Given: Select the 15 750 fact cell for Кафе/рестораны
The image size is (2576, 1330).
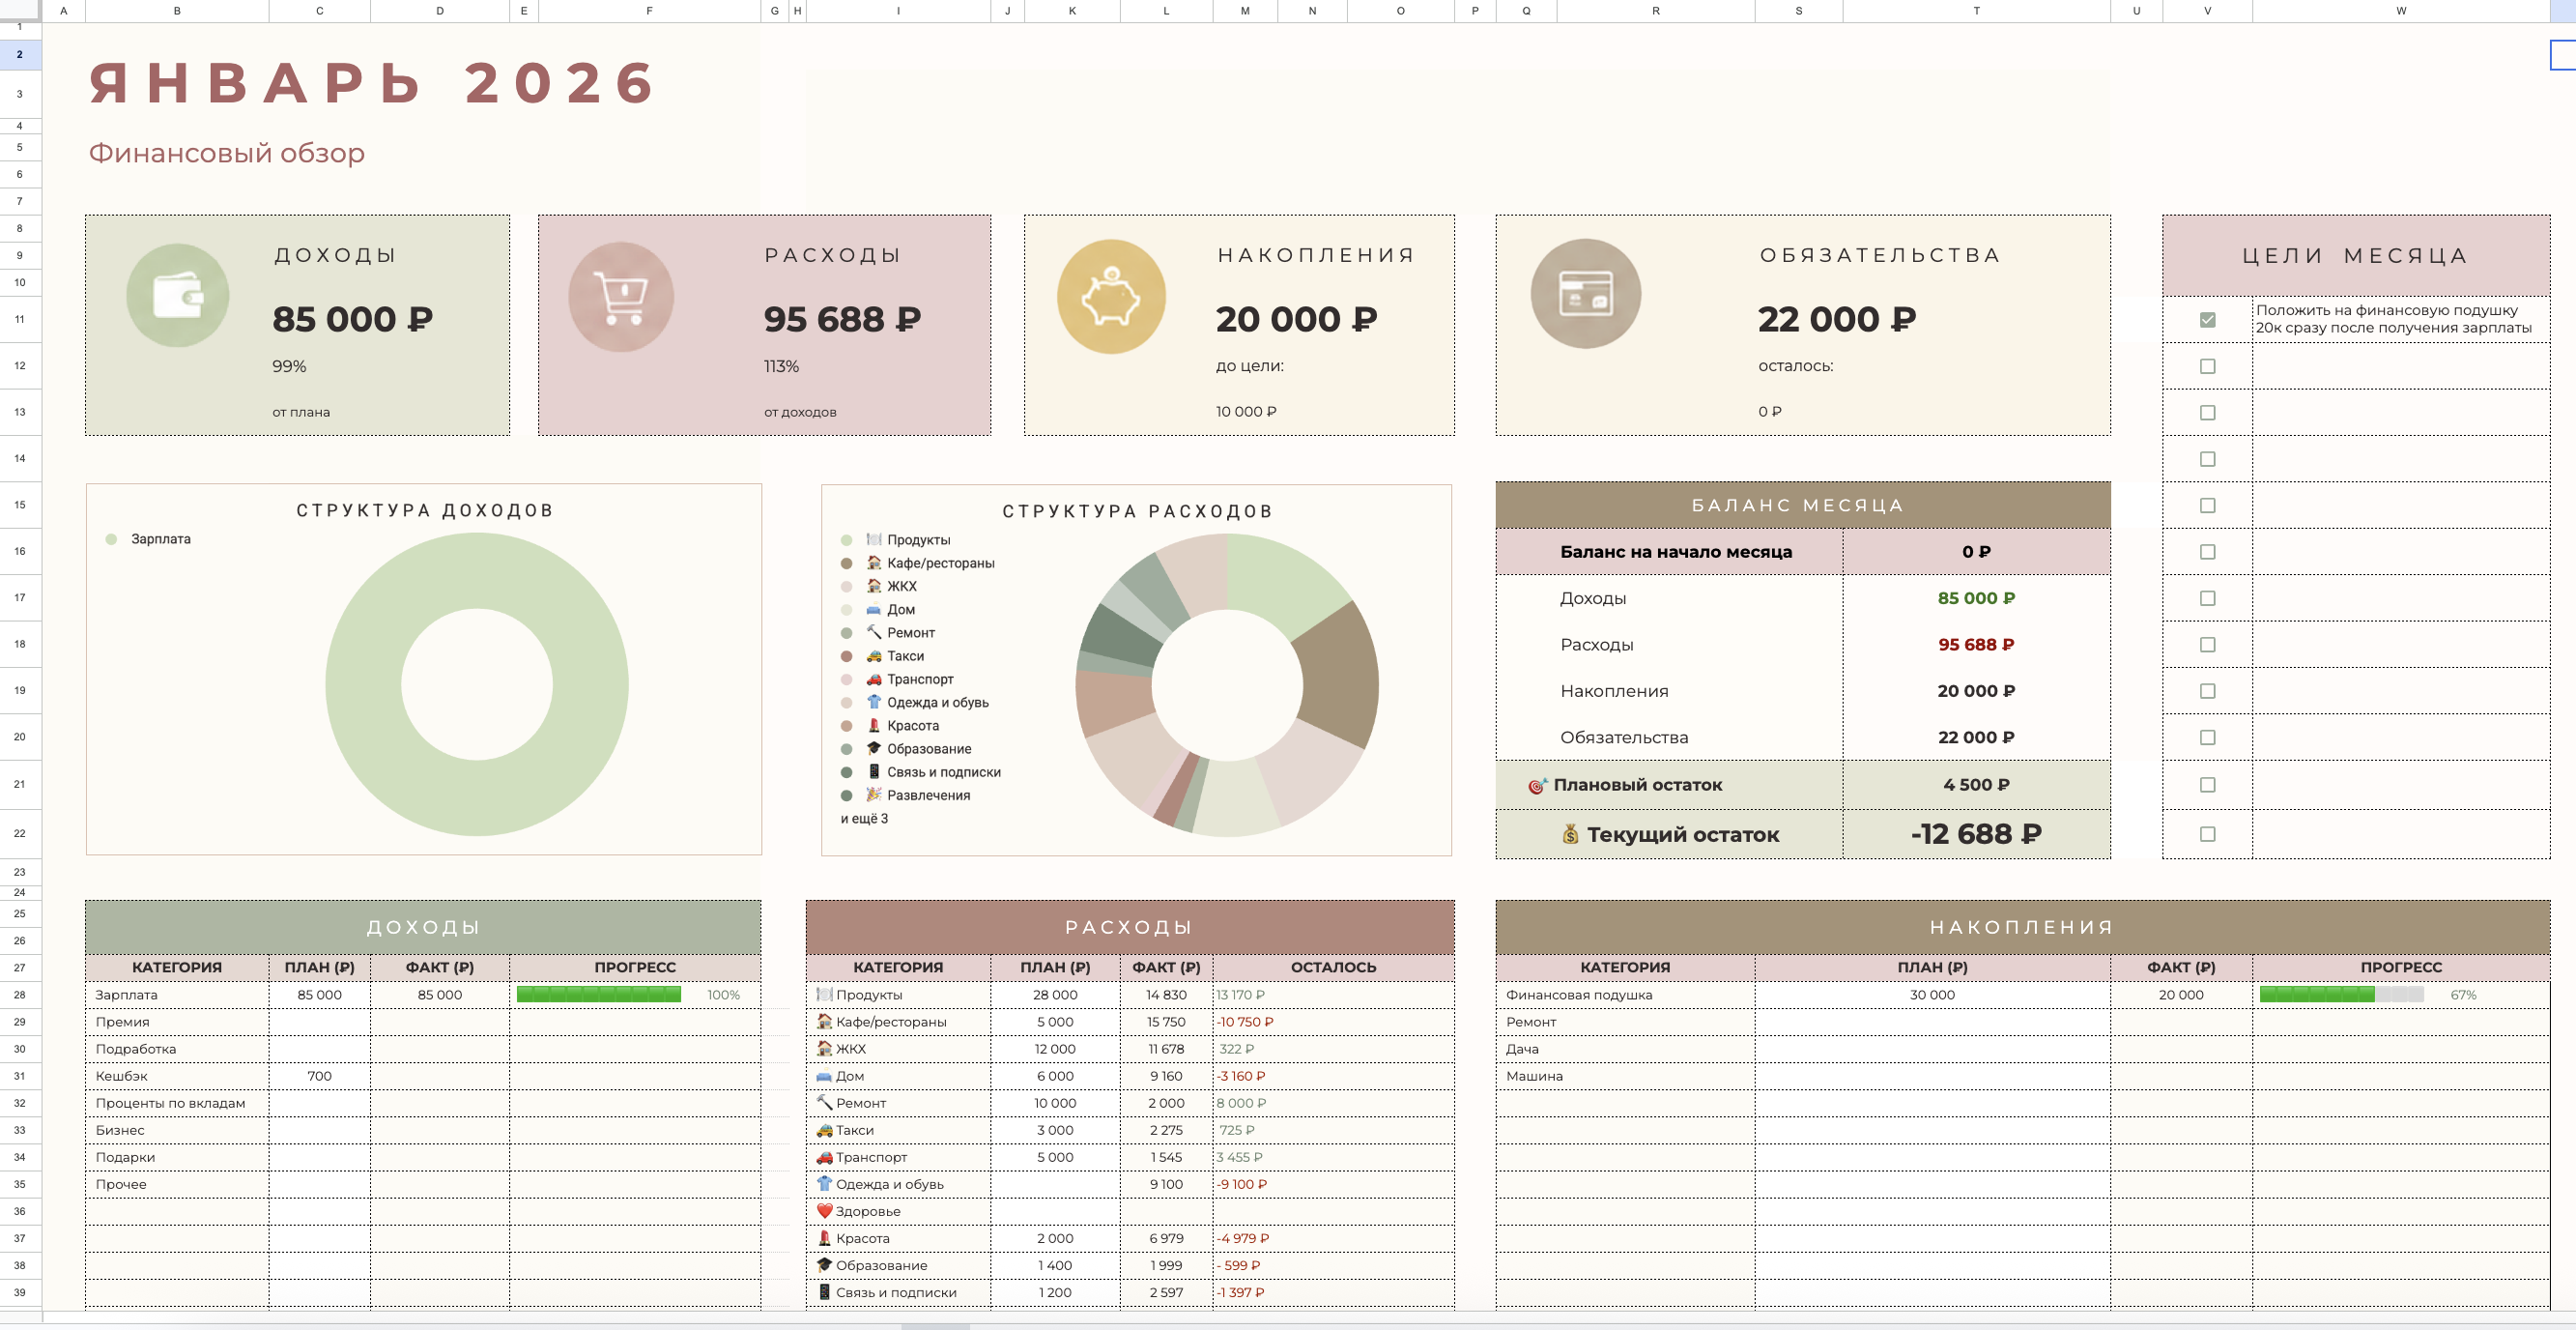Looking at the screenshot, I should point(1166,1022).
